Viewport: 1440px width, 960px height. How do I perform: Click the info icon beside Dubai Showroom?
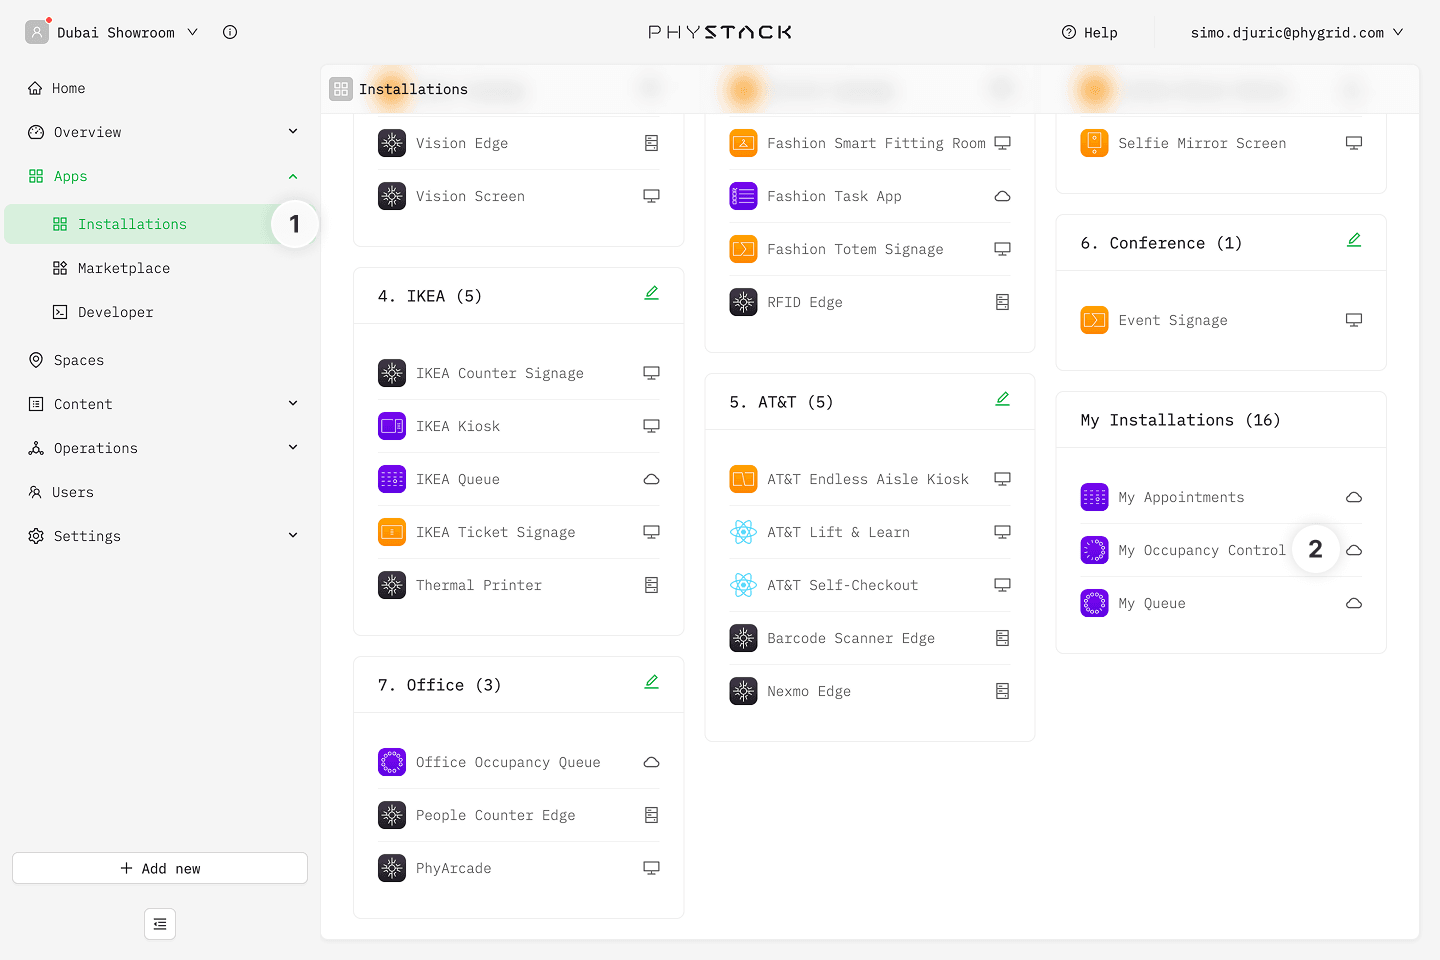point(230,32)
